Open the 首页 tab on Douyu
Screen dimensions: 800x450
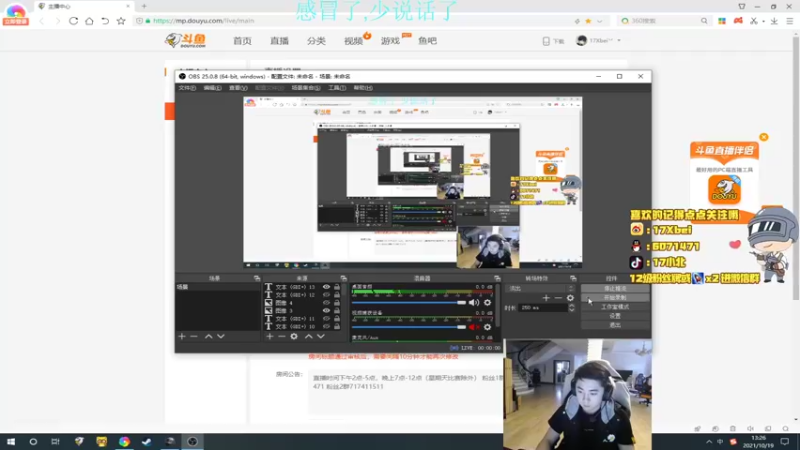click(242, 41)
